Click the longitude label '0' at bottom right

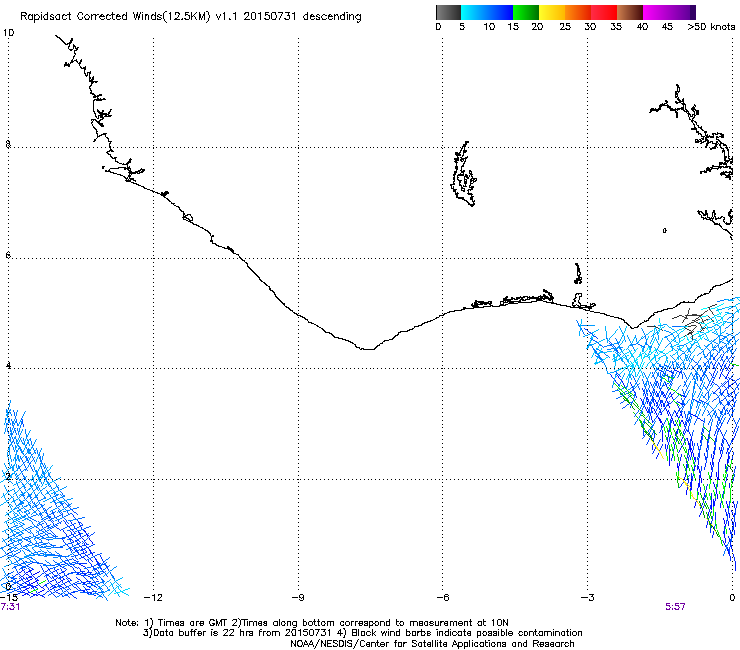(732, 598)
